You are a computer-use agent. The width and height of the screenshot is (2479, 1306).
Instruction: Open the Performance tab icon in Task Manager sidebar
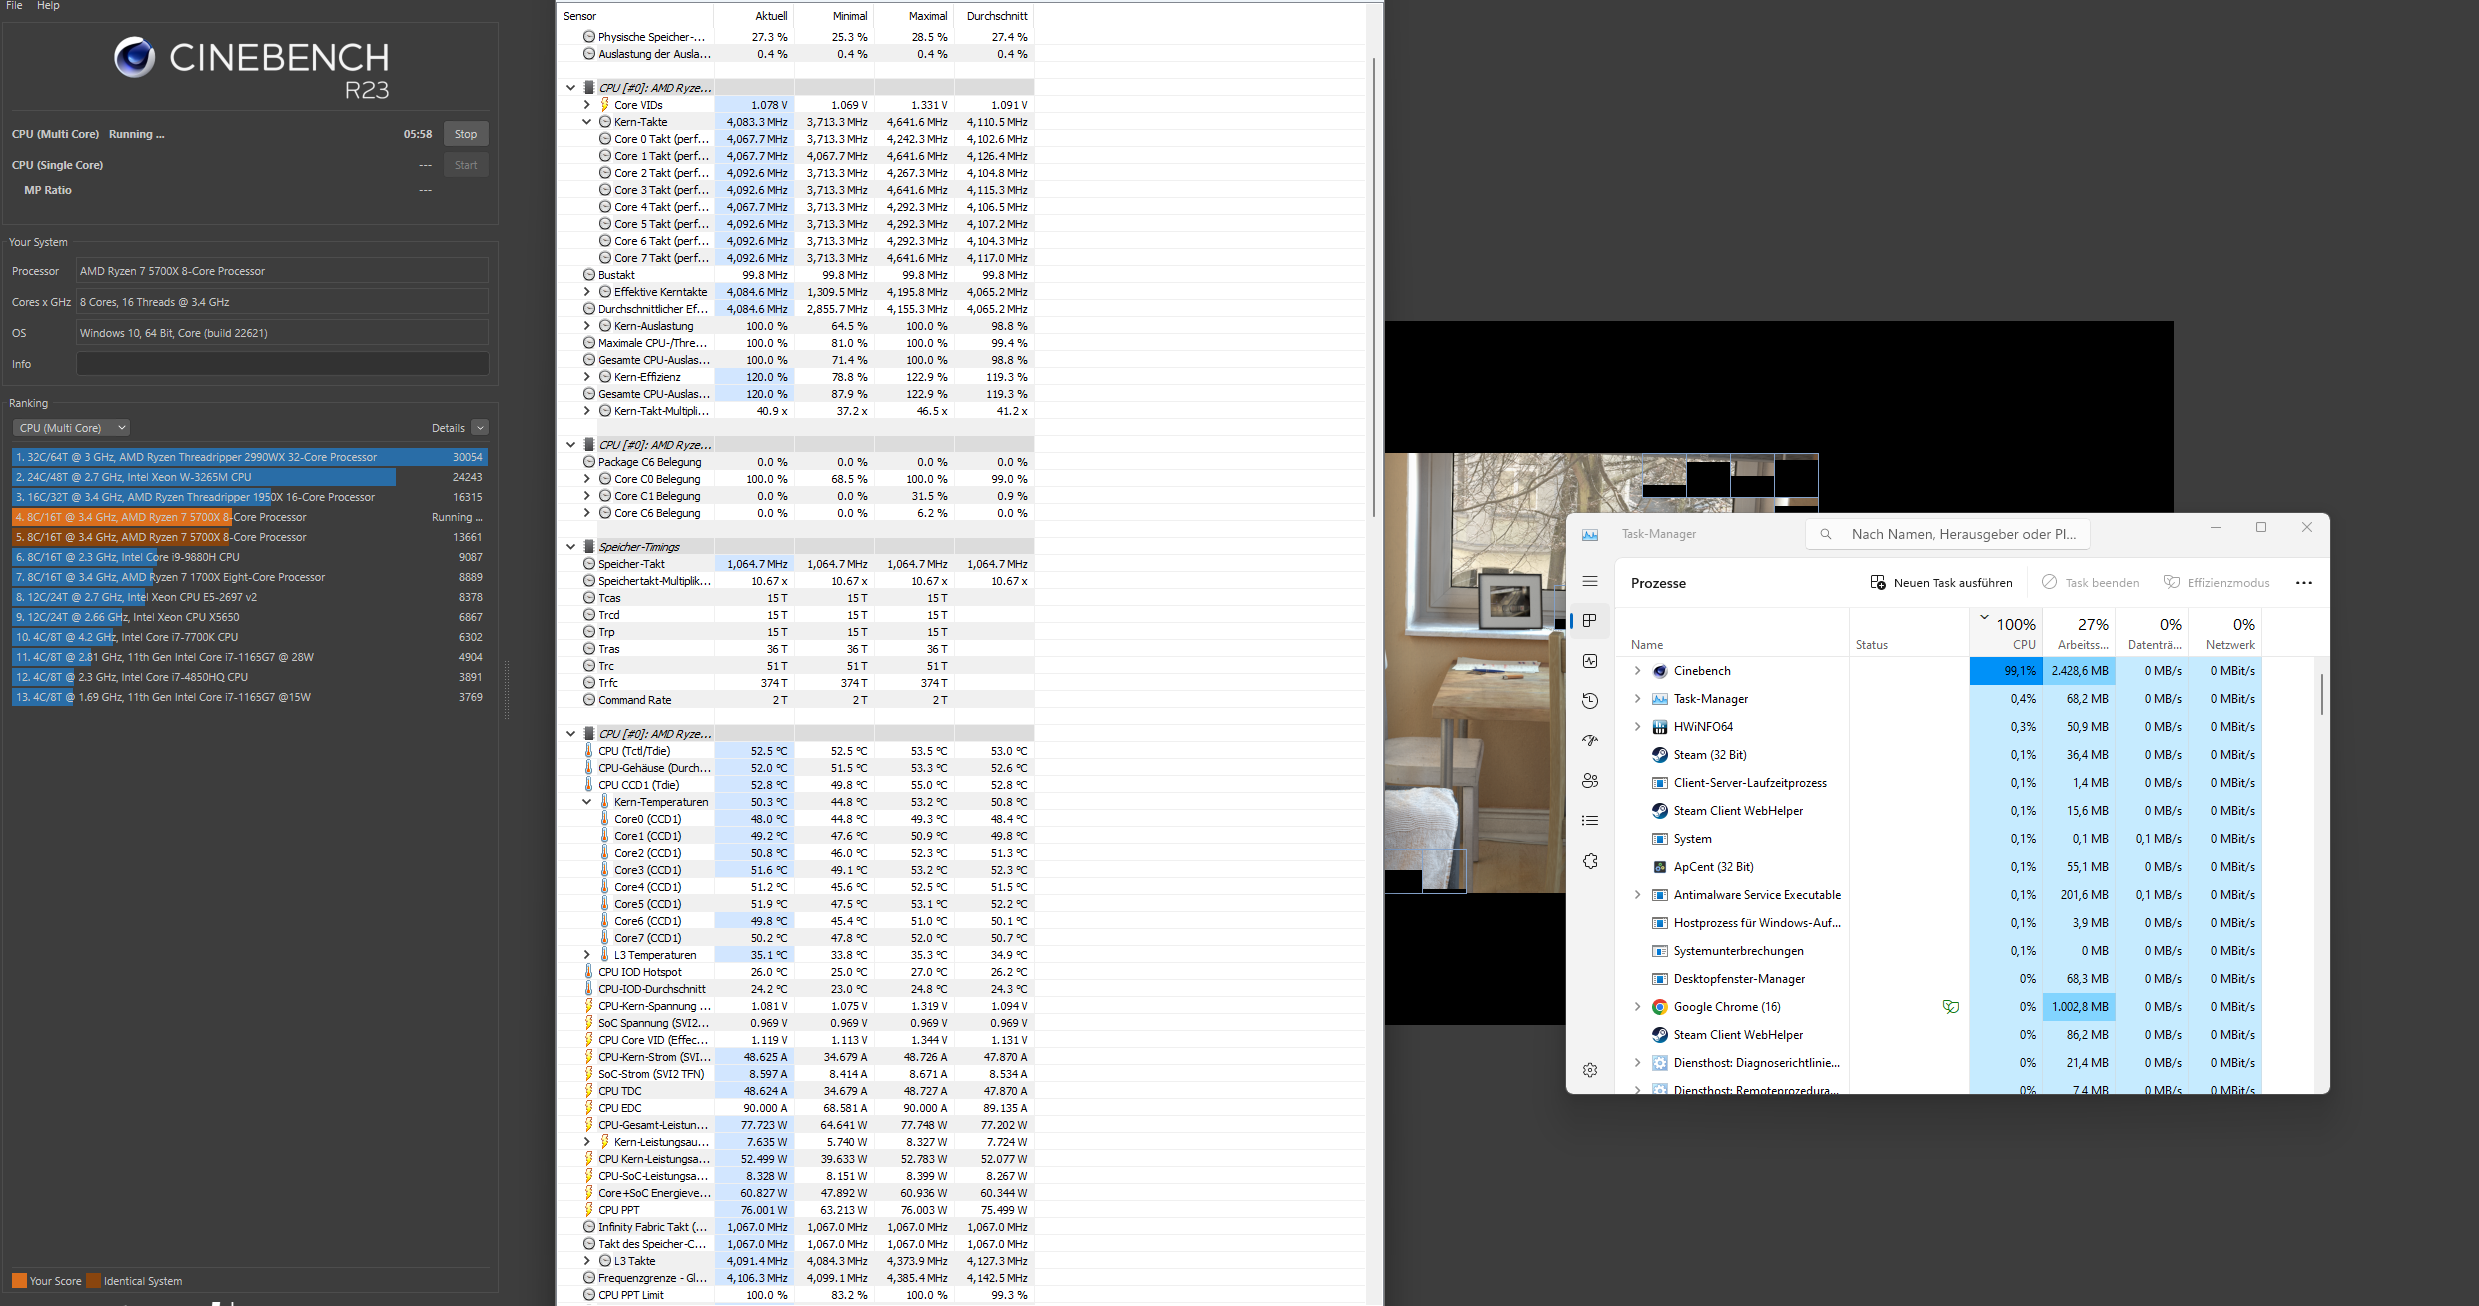[x=1590, y=661]
